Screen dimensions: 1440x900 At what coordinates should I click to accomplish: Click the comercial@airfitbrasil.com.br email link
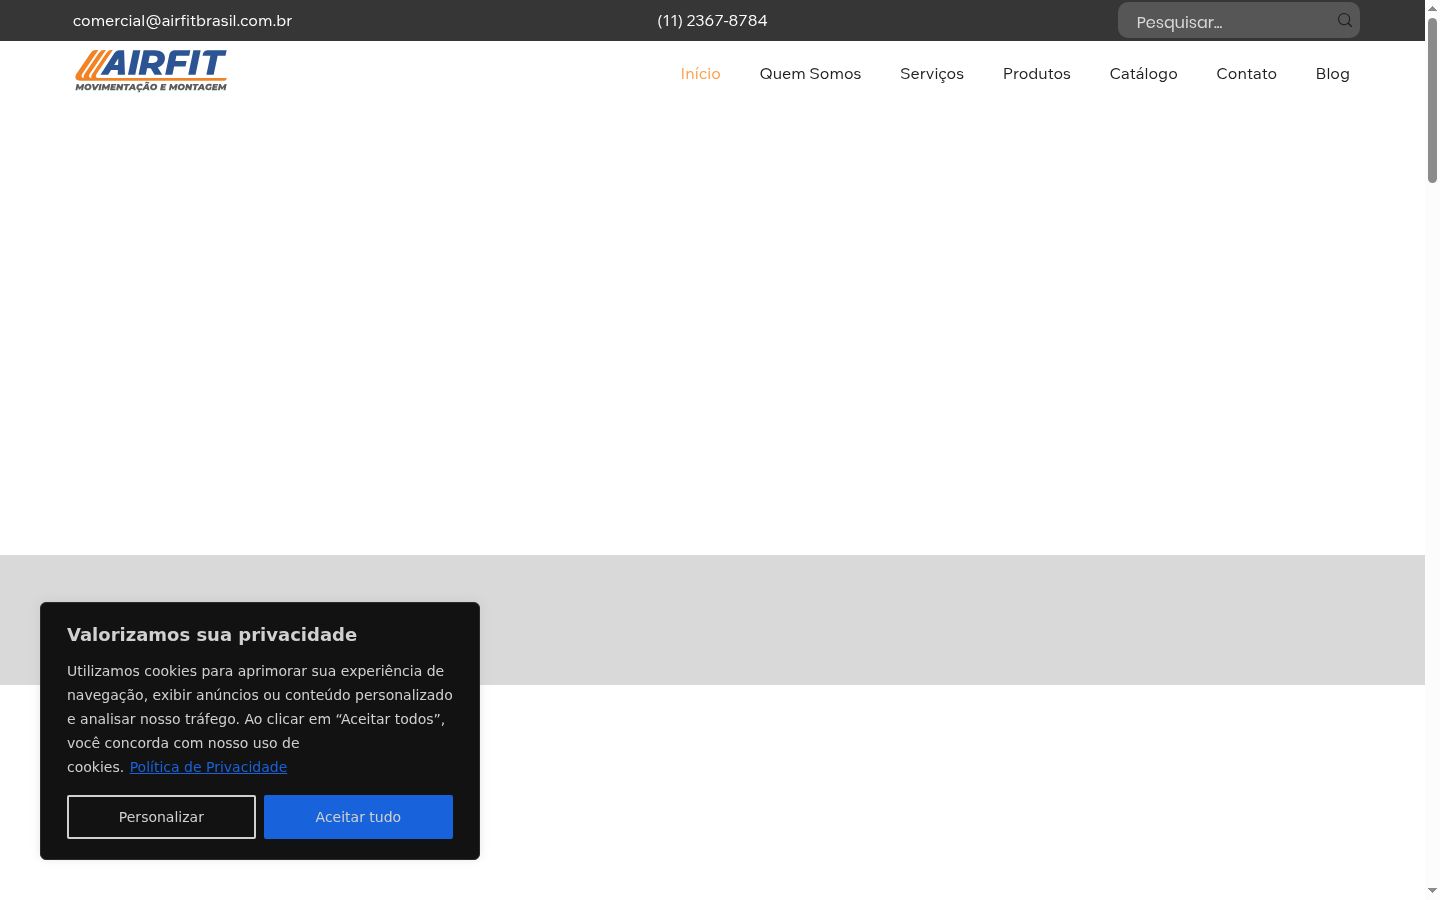[x=182, y=21]
